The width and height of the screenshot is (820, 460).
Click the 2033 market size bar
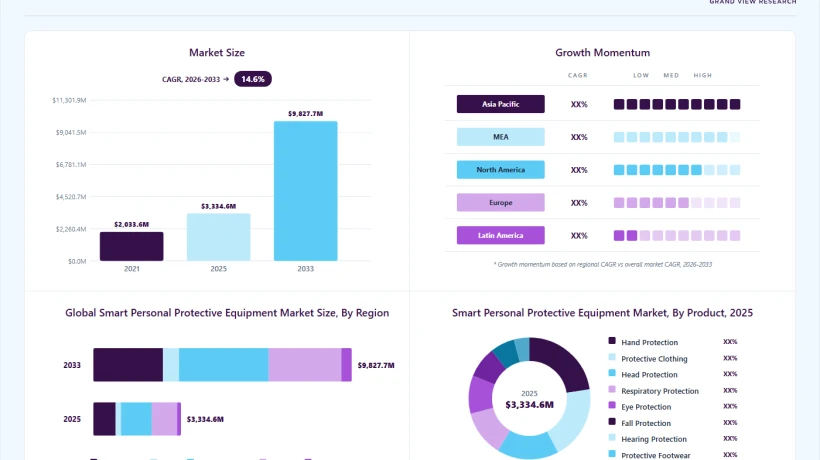pos(305,191)
